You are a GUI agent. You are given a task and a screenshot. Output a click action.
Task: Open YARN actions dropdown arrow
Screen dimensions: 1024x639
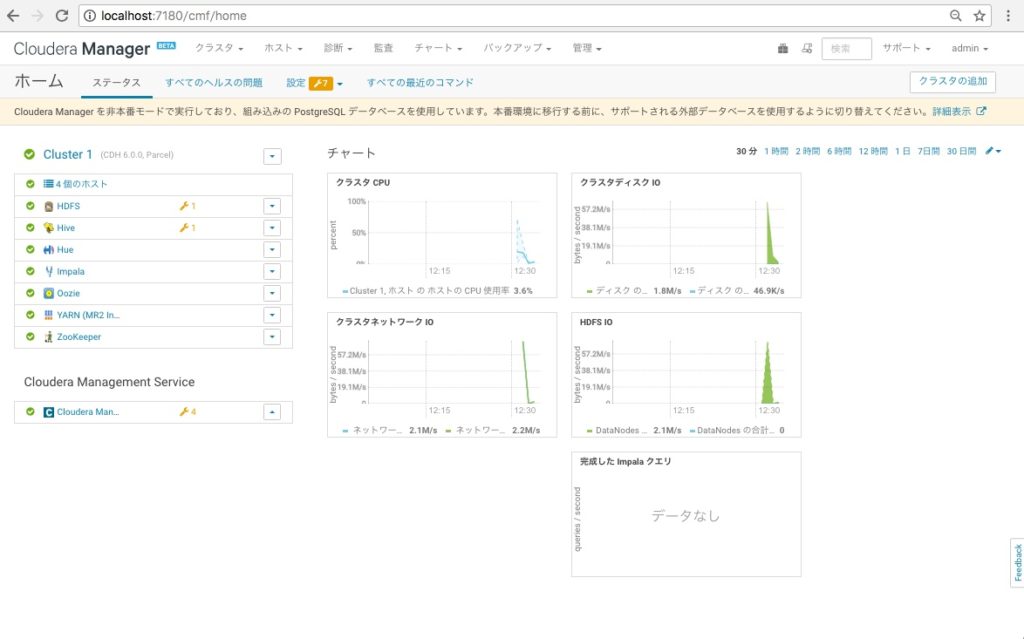coord(272,315)
